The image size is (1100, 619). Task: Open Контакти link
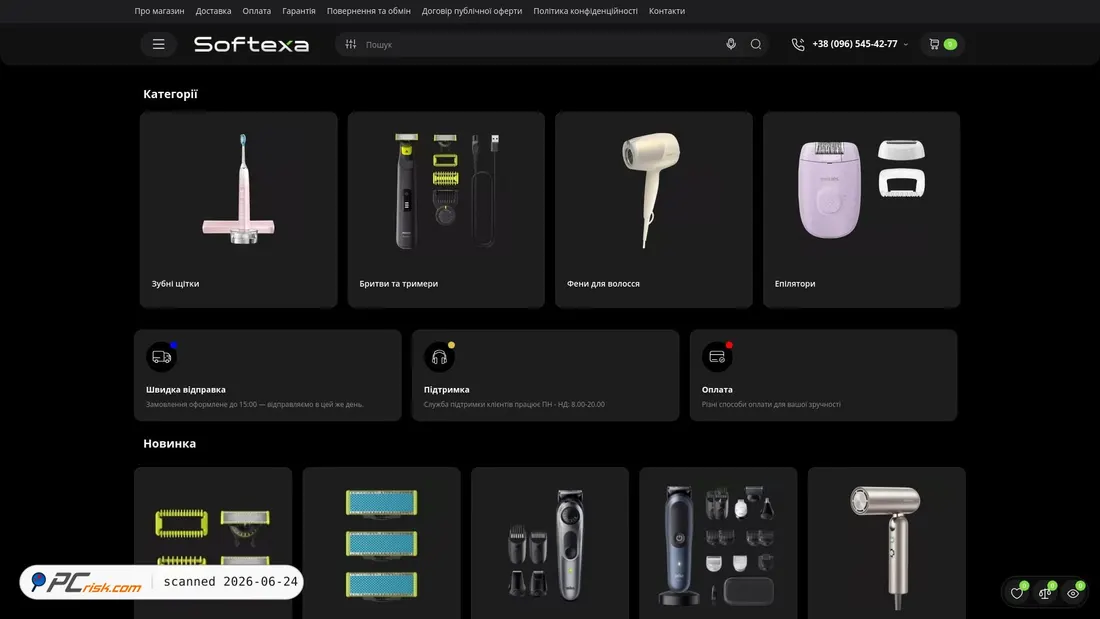(x=666, y=11)
